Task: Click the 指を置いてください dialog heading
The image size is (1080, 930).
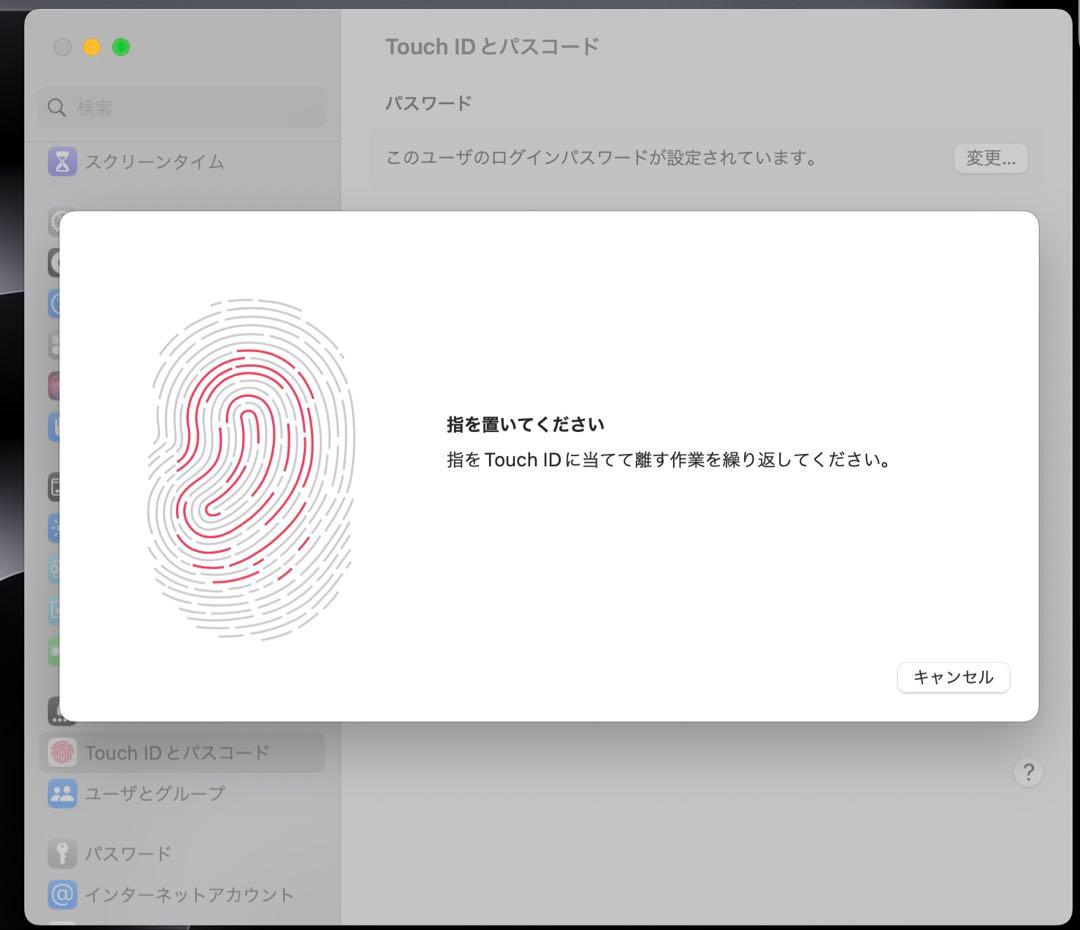Action: click(525, 424)
